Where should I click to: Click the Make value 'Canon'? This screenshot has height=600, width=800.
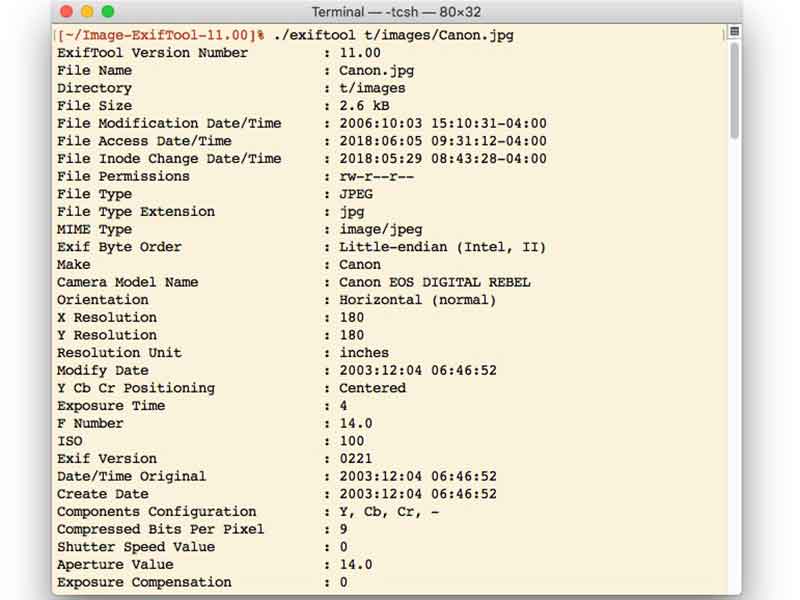(360, 265)
